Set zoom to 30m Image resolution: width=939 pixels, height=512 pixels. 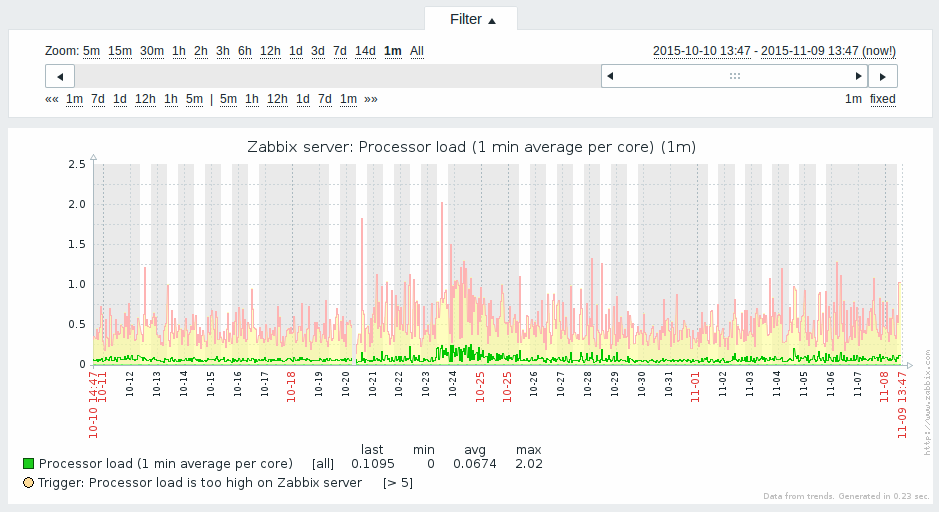[152, 51]
